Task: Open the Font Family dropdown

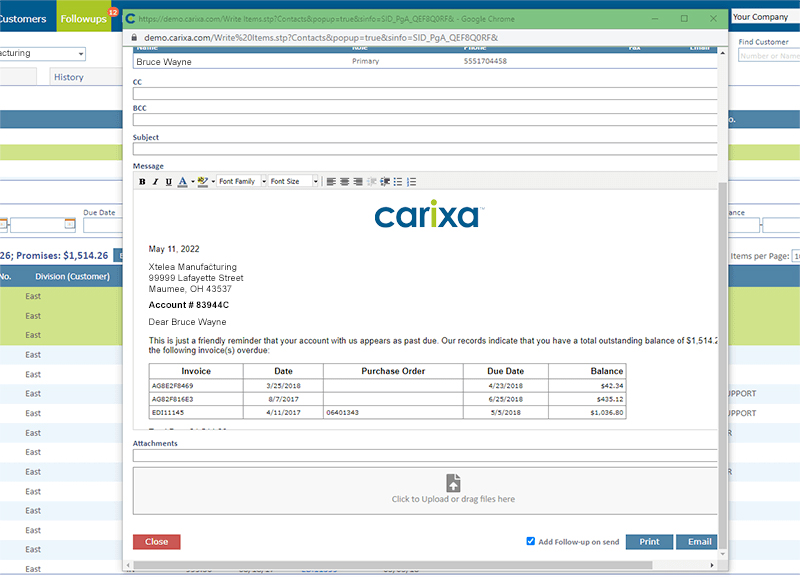Action: [242, 181]
